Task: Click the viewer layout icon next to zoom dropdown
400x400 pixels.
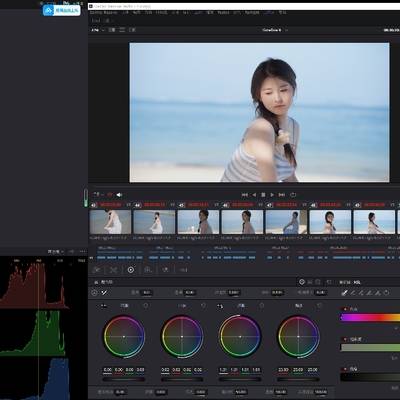Action: (112, 30)
